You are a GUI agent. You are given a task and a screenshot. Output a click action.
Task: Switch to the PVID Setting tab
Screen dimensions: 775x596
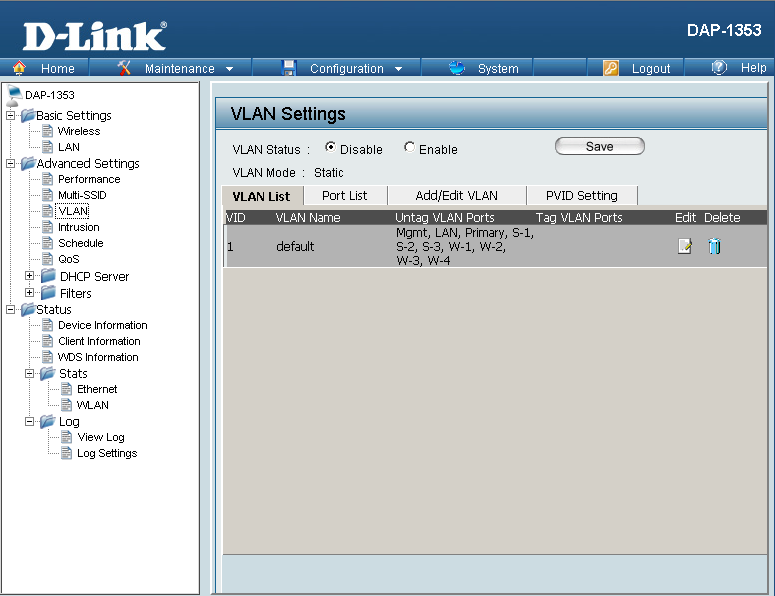(x=582, y=195)
